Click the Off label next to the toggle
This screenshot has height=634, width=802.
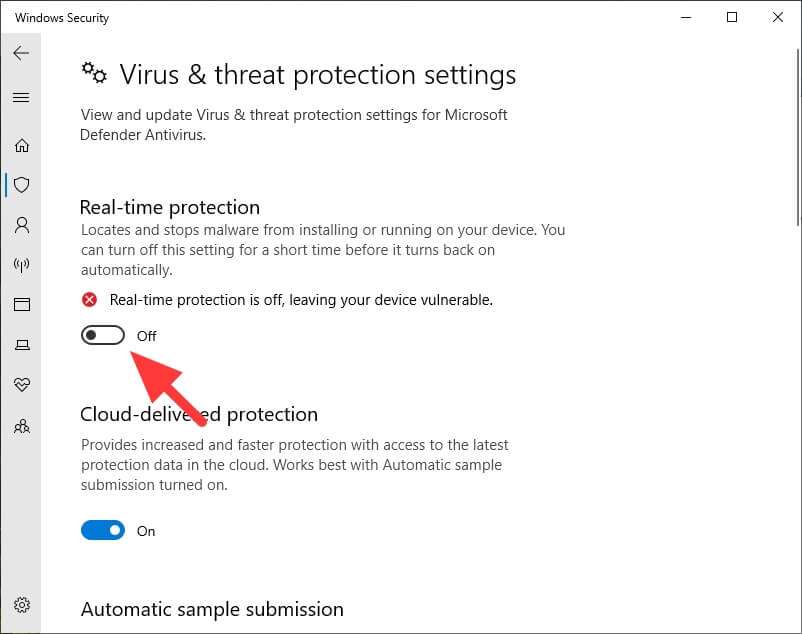click(x=146, y=336)
